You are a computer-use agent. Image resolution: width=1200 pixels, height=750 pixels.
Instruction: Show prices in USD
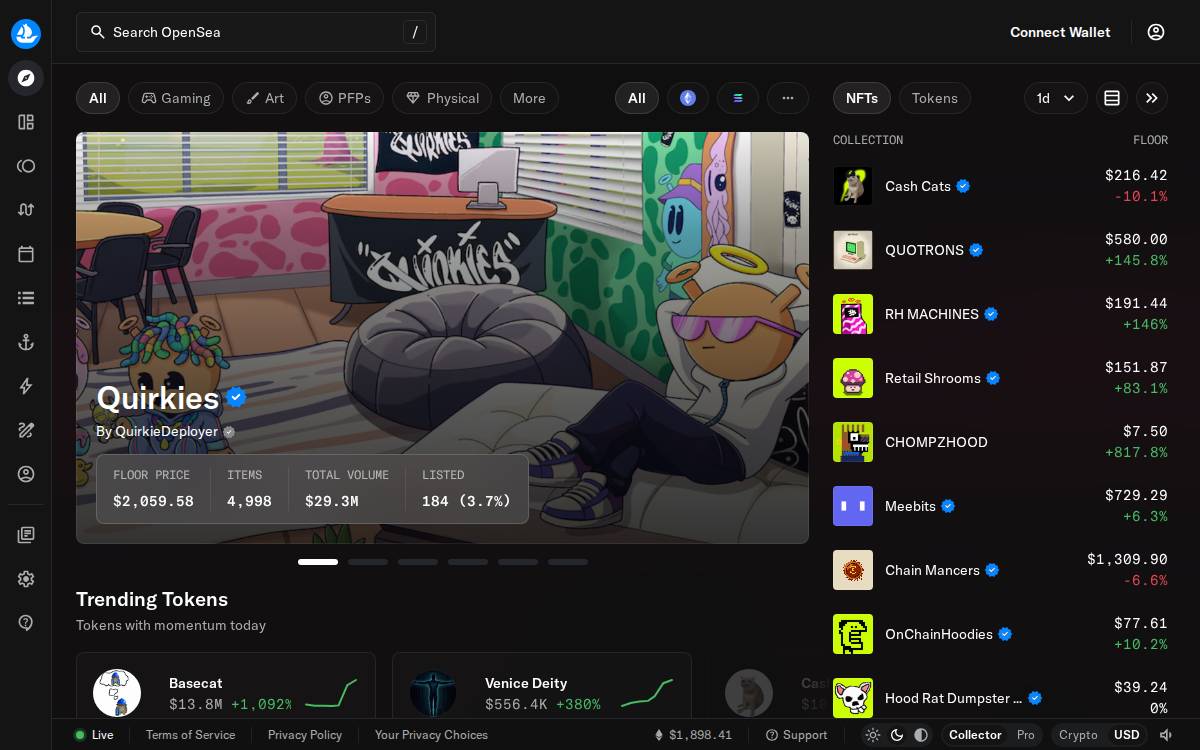tap(1127, 735)
